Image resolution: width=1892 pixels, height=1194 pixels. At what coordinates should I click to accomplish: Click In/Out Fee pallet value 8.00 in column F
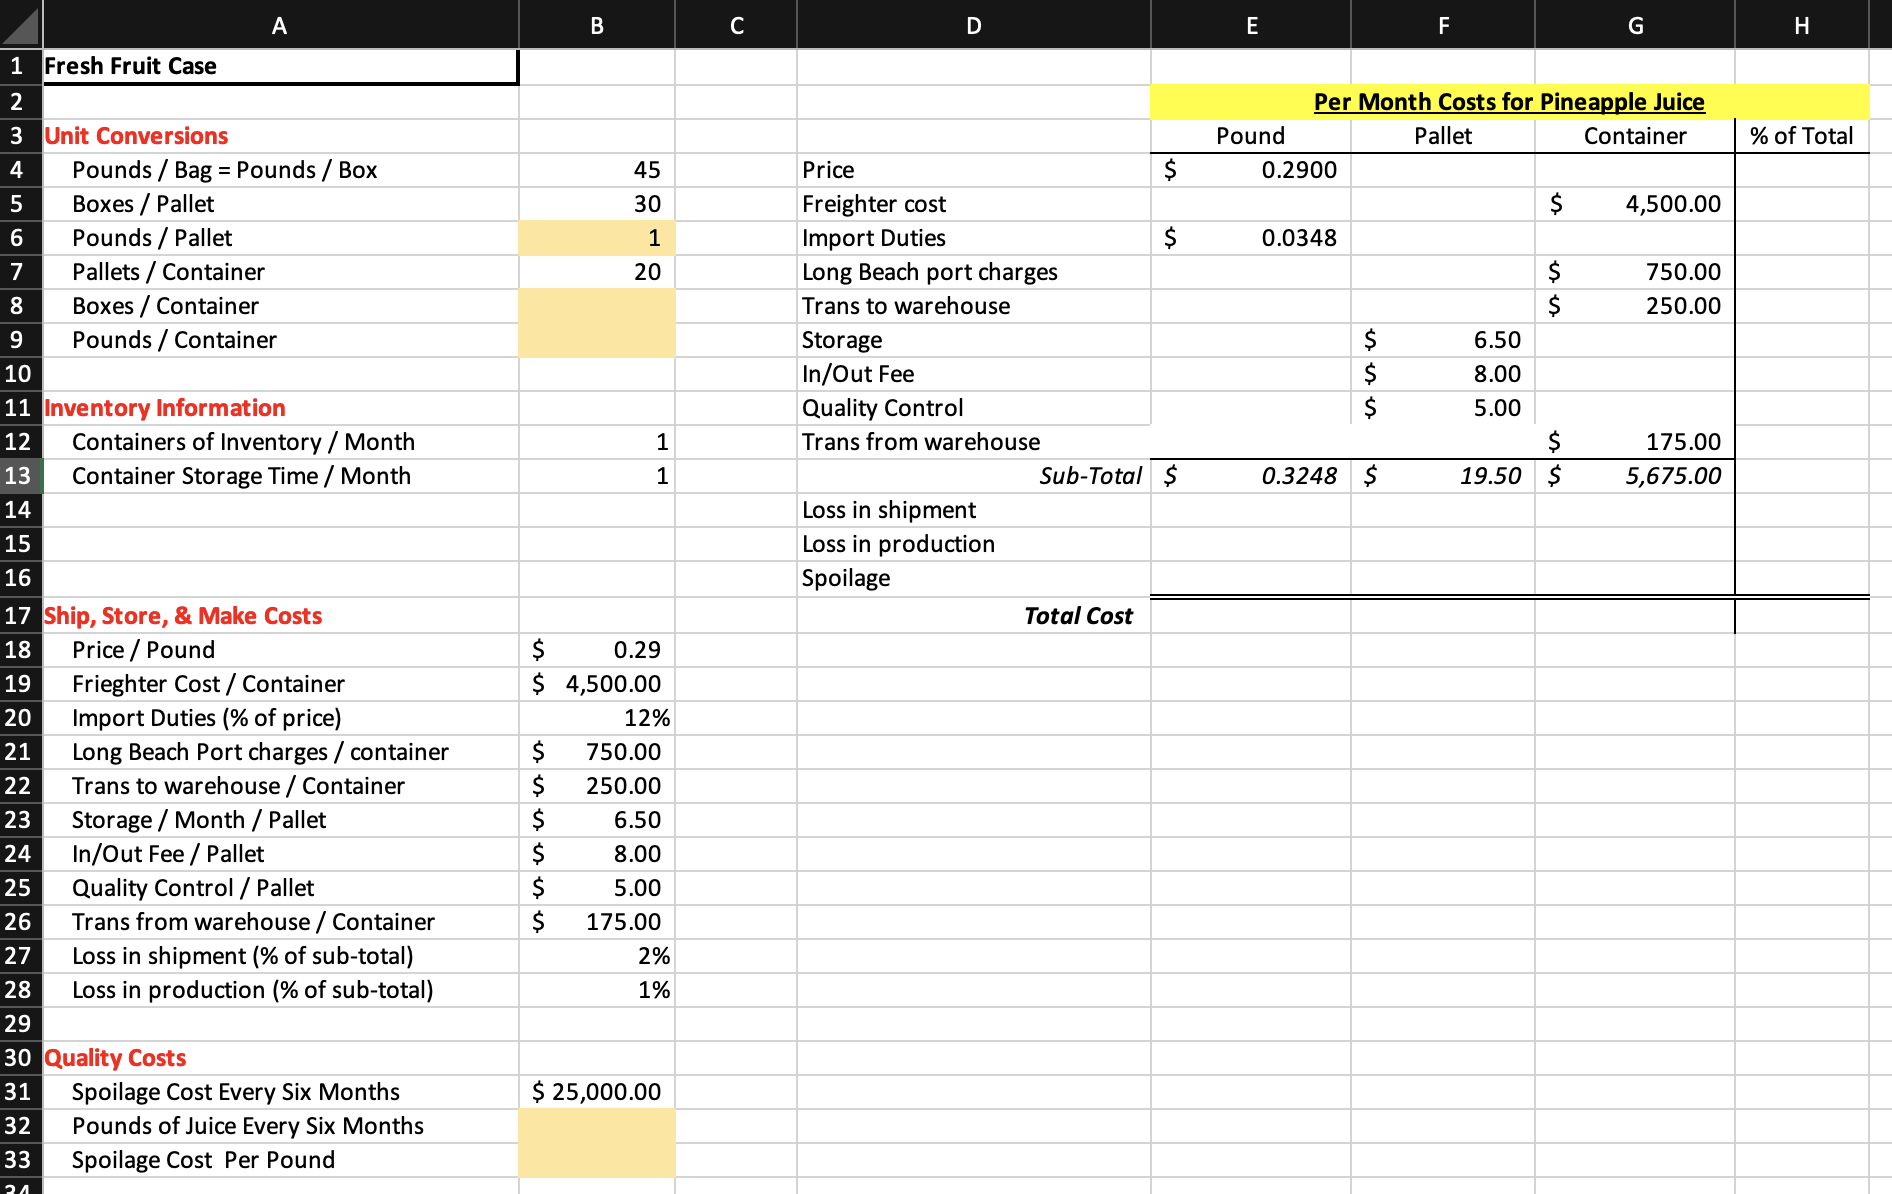coord(1443,374)
